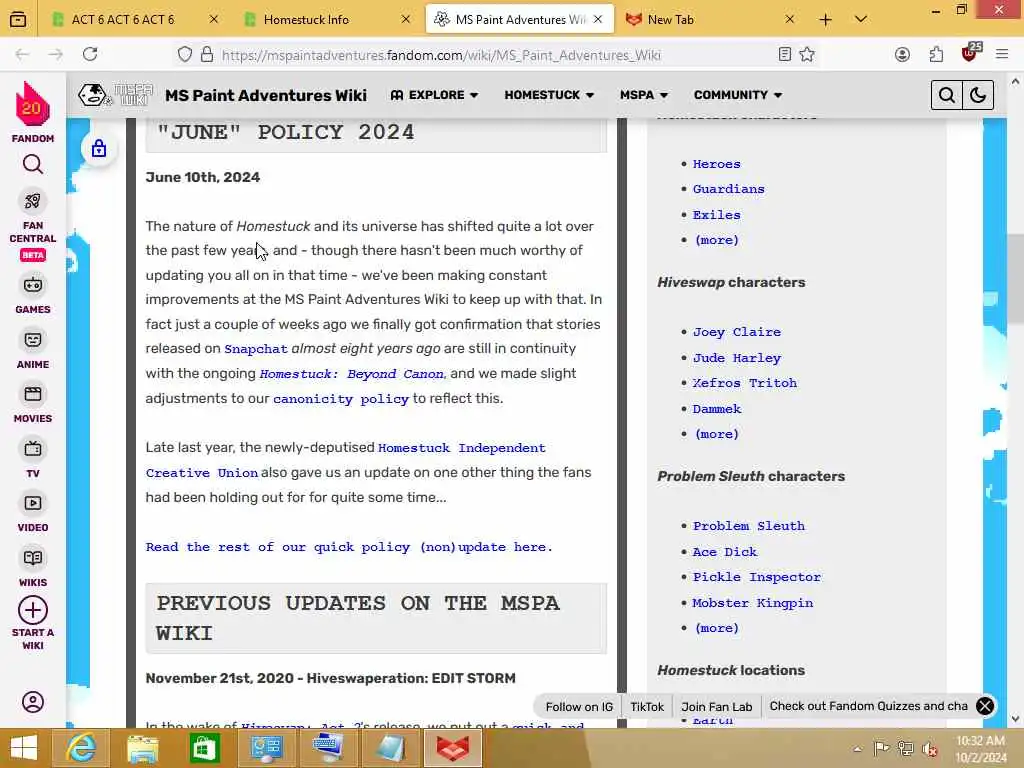This screenshot has width=1024, height=768.
Task: Close the New Tab tab
Action: point(790,20)
